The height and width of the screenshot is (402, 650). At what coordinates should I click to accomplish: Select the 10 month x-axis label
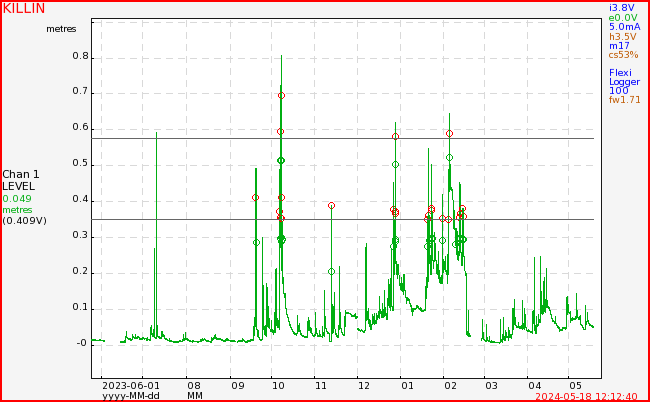pyautogui.click(x=278, y=386)
